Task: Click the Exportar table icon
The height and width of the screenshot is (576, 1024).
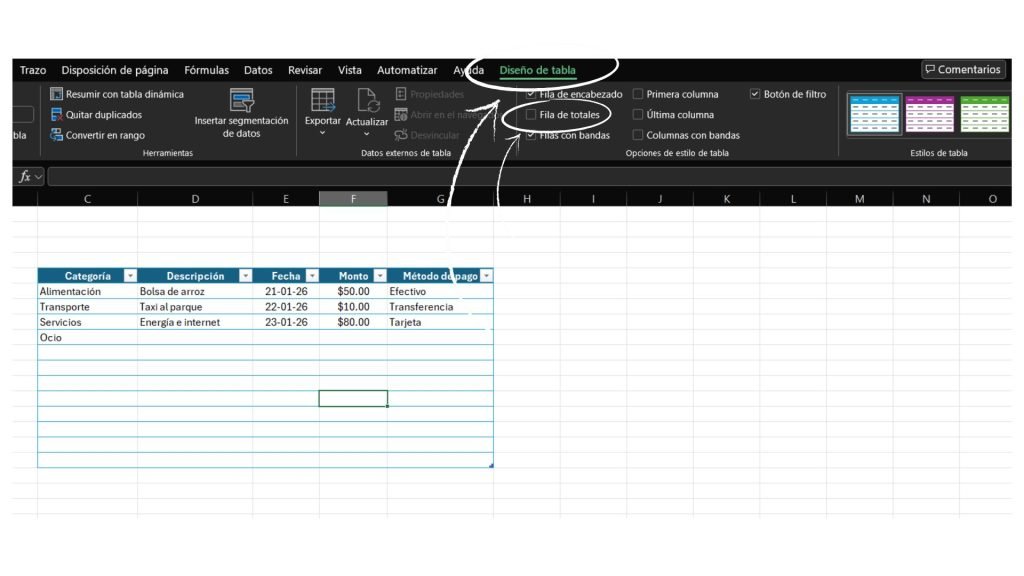Action: [323, 100]
